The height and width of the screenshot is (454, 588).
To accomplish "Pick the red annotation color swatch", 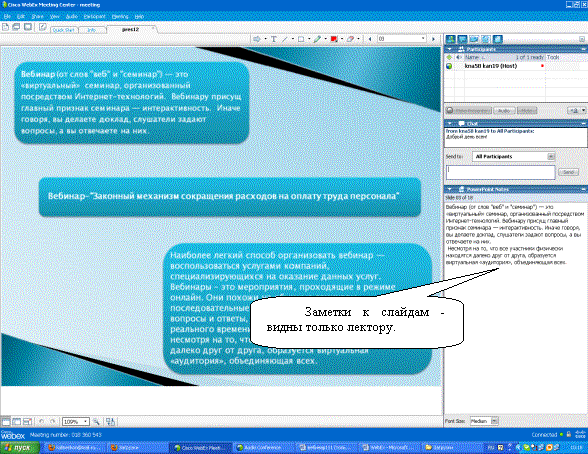I will click(334, 39).
